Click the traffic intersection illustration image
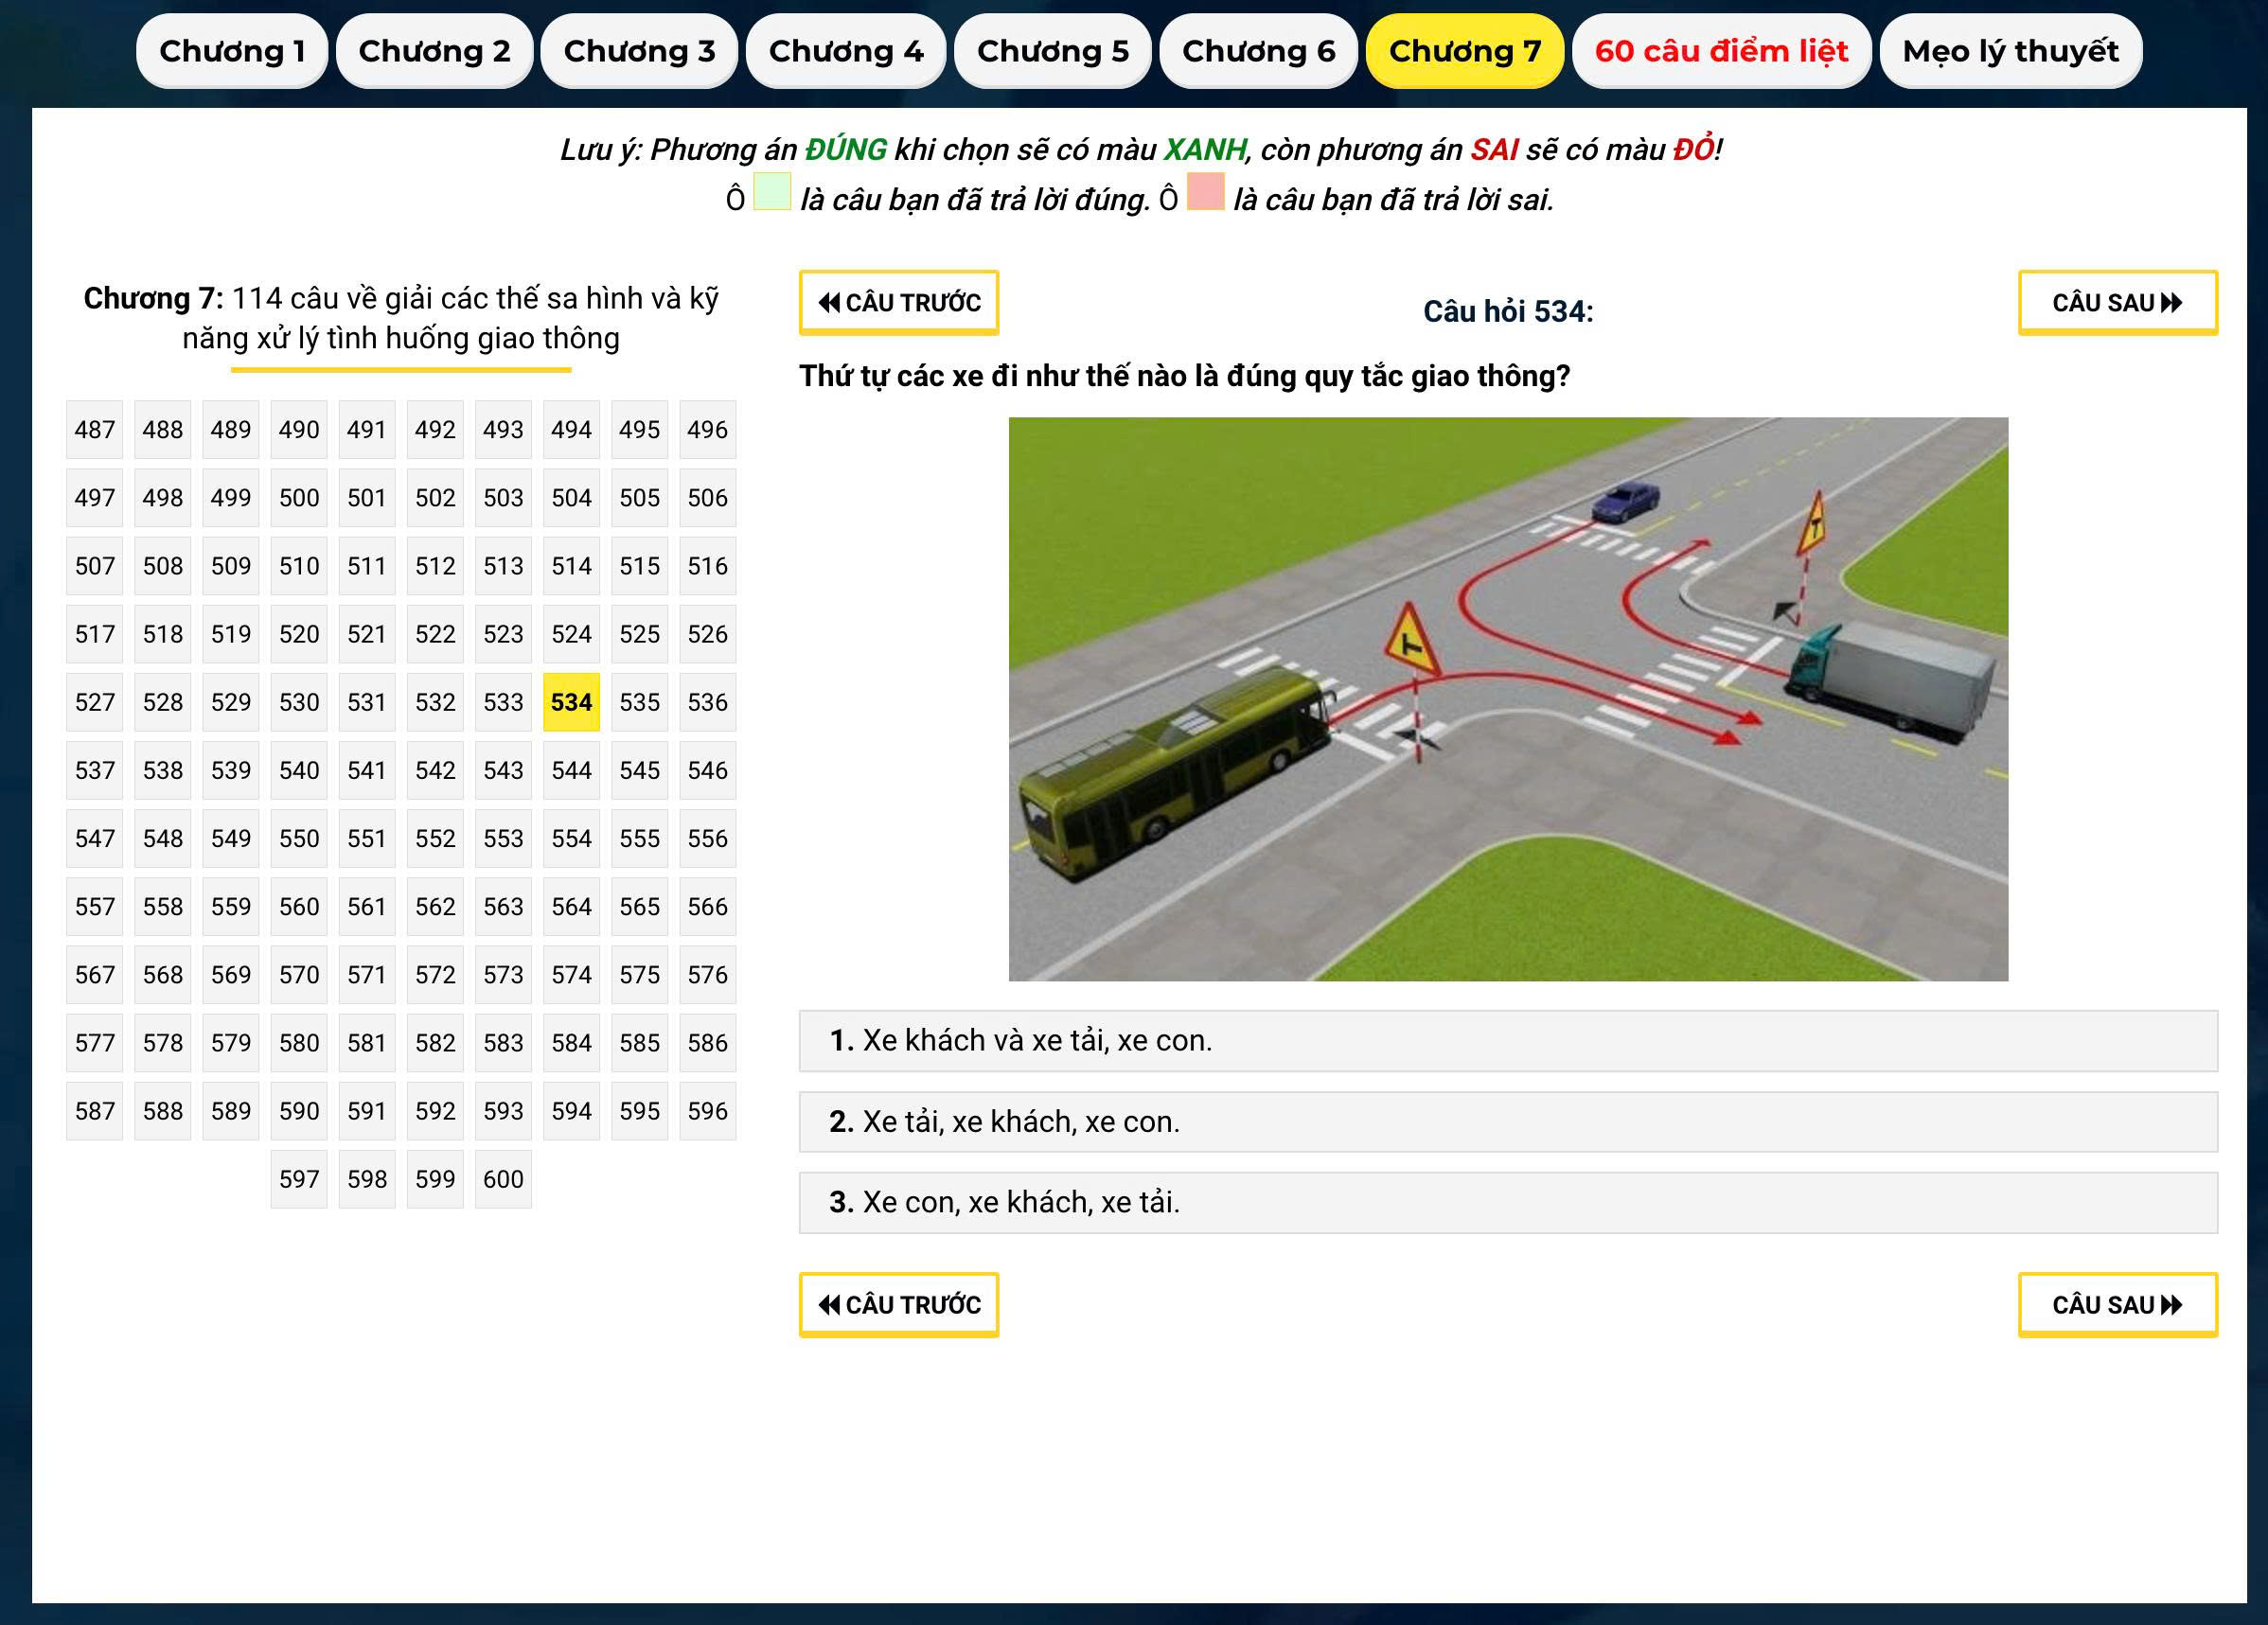This screenshot has height=1625, width=2268. click(x=1507, y=699)
